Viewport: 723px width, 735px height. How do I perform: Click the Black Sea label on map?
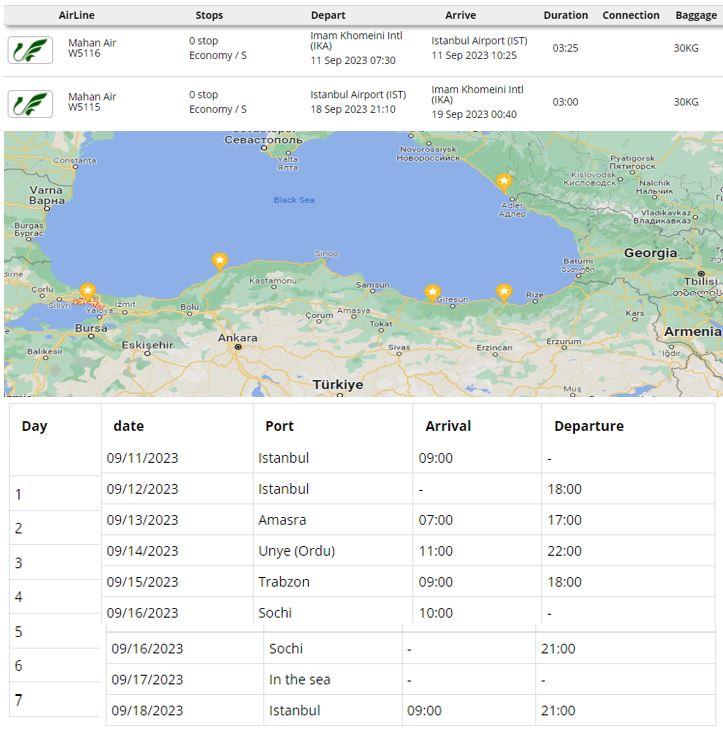294,200
